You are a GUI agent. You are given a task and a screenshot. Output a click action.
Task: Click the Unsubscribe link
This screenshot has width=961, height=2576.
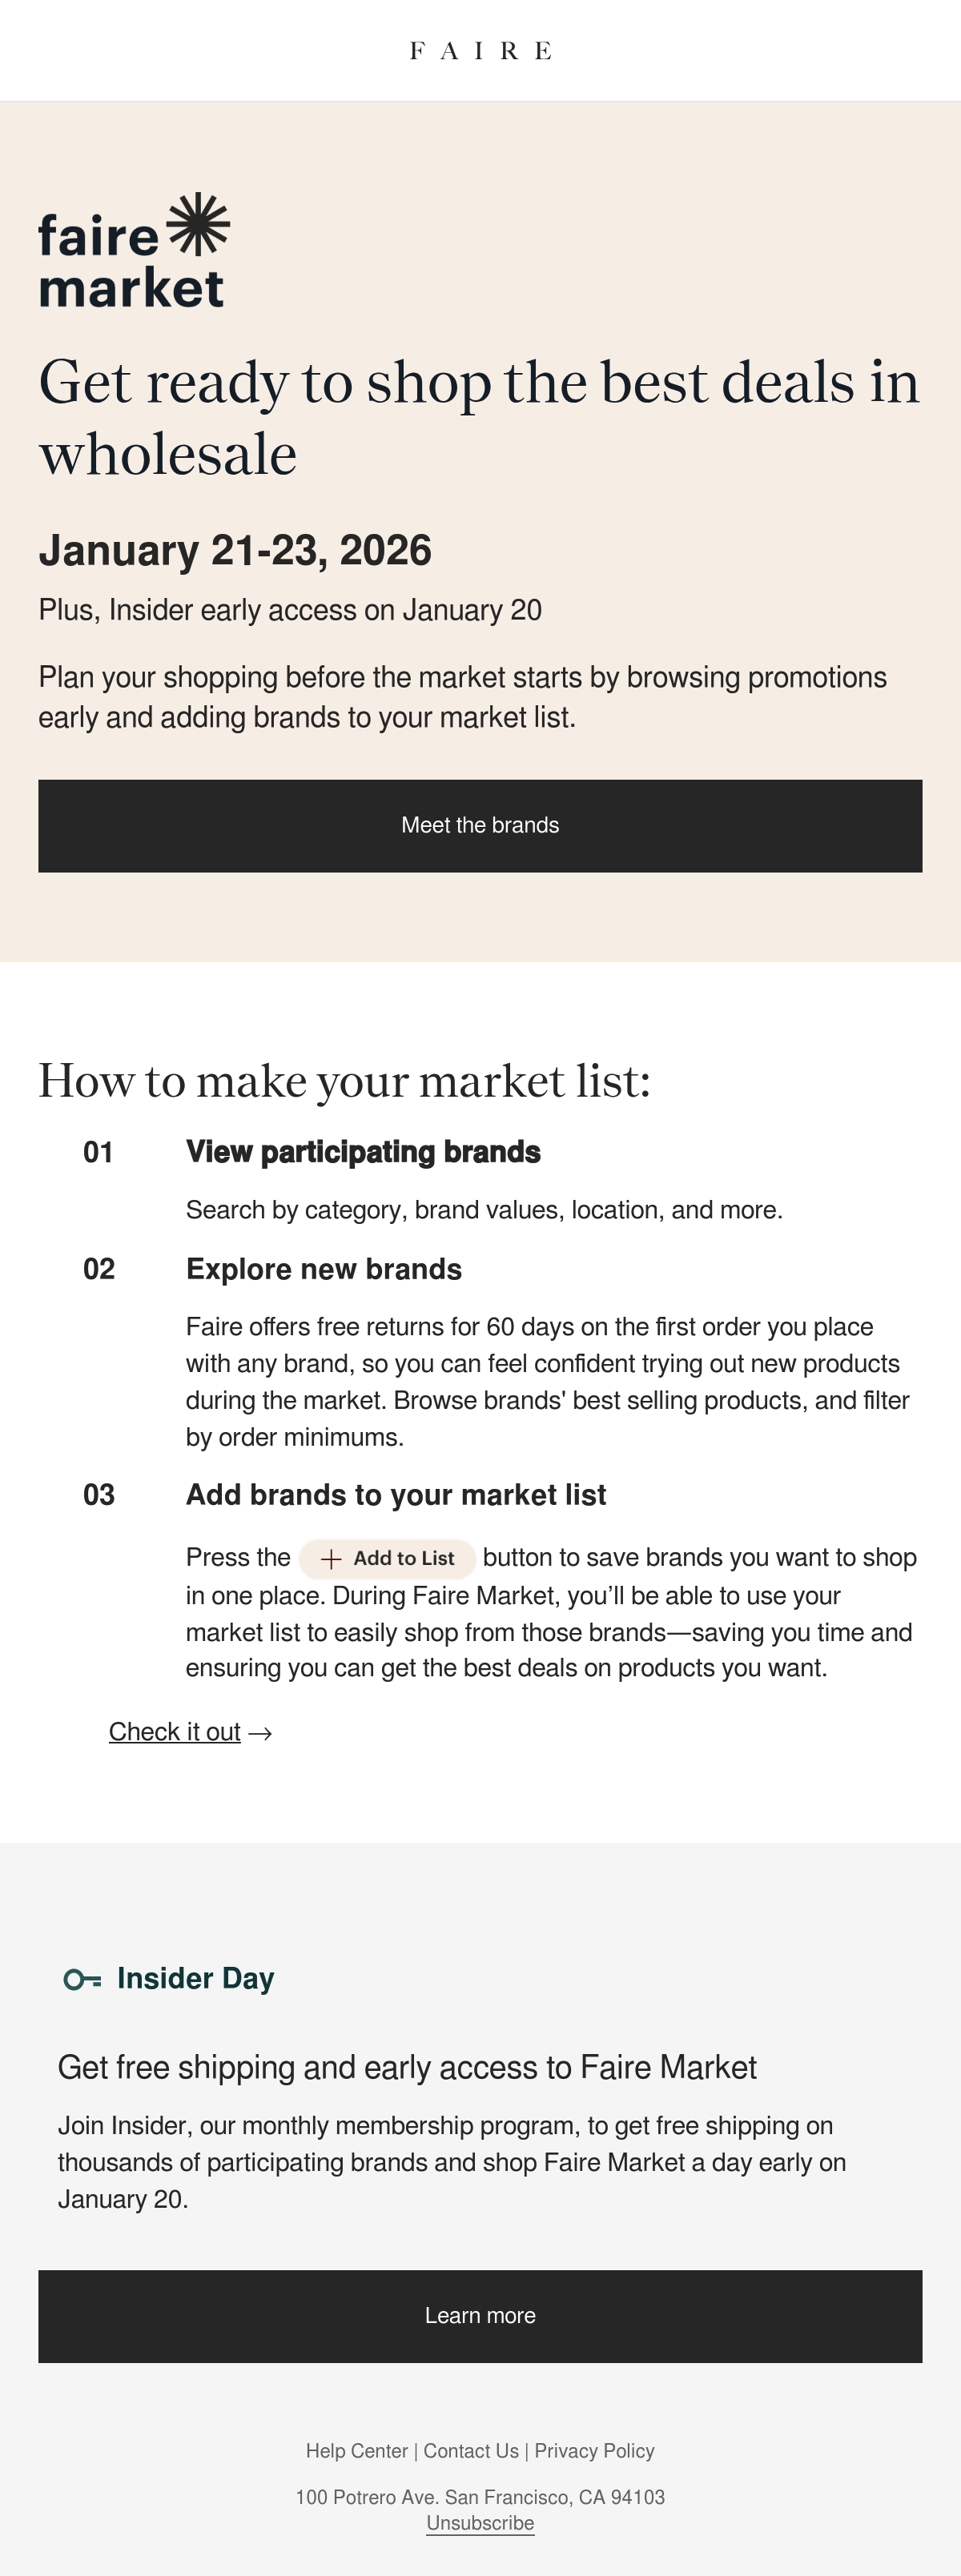(x=480, y=2523)
